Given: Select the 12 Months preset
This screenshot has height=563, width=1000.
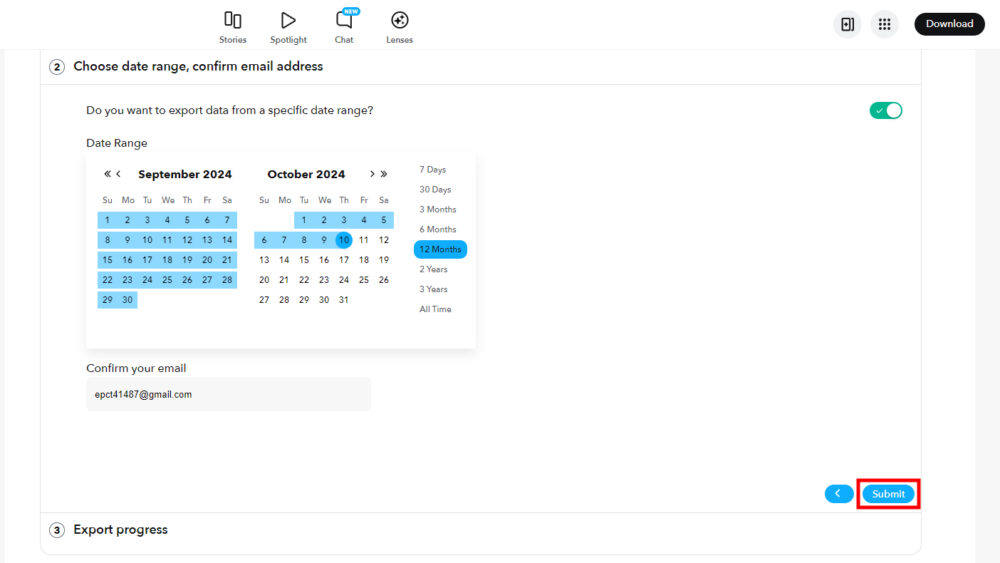Looking at the screenshot, I should click(440, 249).
